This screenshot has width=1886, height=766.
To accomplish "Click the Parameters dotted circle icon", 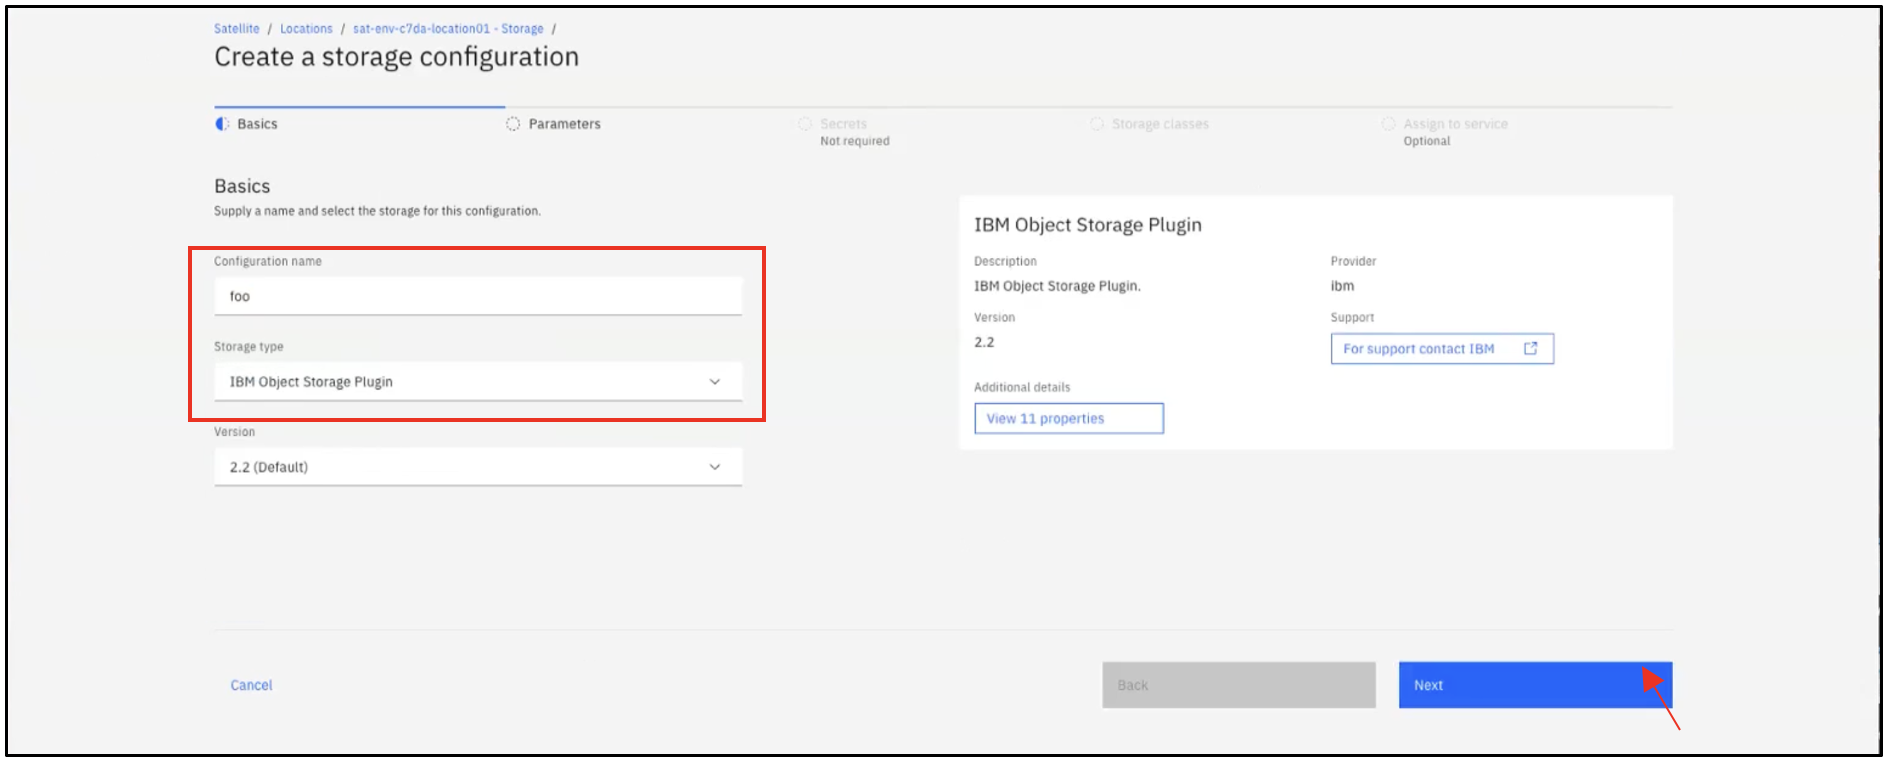I will (x=513, y=124).
